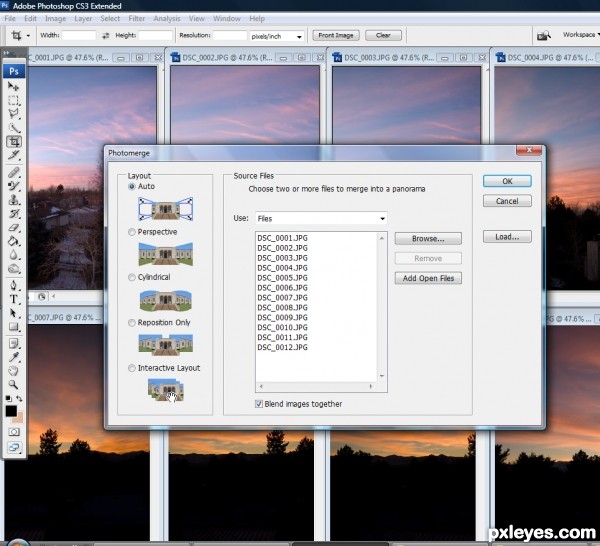600x546 pixels.
Task: Choose the Perspective layout option
Action: [132, 232]
